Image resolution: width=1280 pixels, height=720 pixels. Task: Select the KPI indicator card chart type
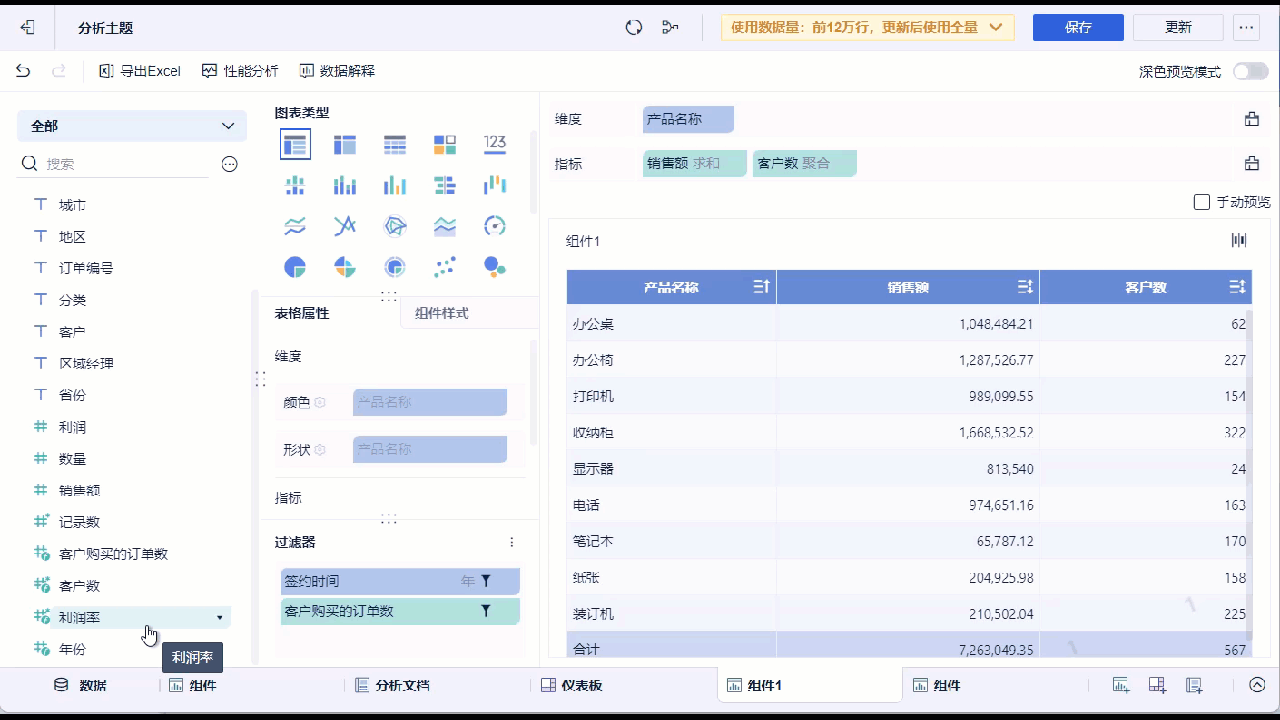click(445, 145)
